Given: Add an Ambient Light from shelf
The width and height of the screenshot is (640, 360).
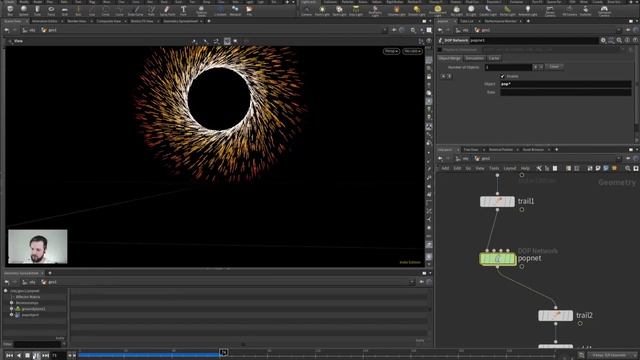Looking at the screenshot, I should coord(527,10).
